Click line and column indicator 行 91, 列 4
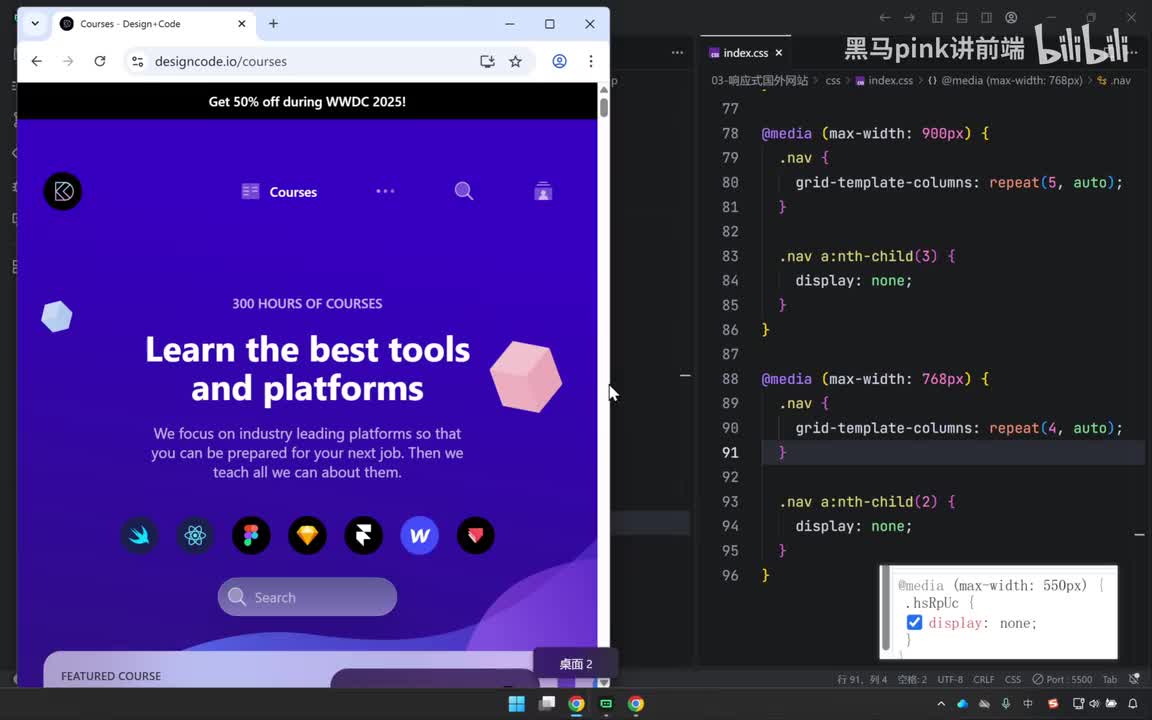Image resolution: width=1152 pixels, height=720 pixels. [862, 679]
